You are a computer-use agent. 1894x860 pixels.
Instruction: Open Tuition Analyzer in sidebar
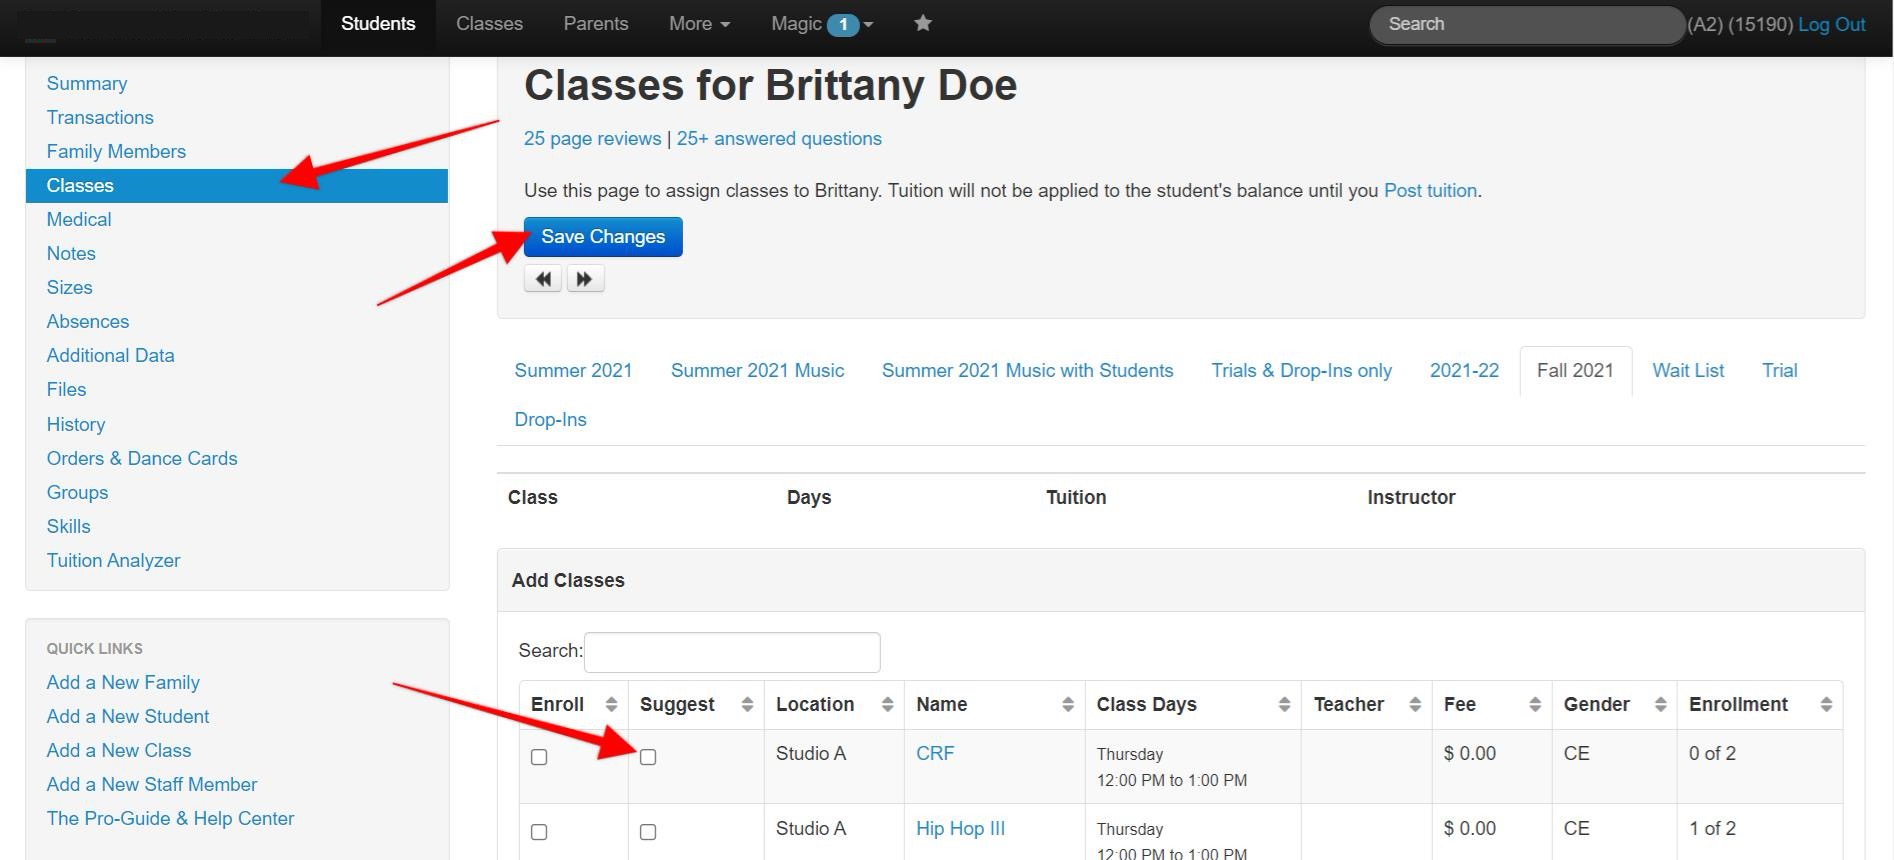point(113,561)
